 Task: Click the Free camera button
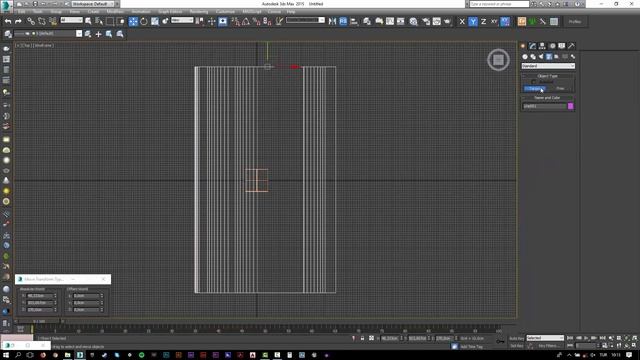560,88
